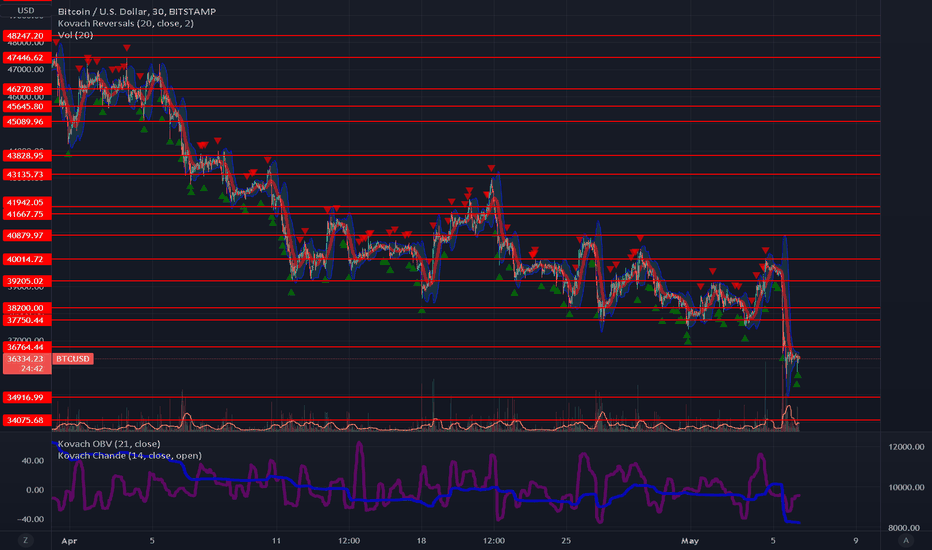Image resolution: width=932 pixels, height=550 pixels.
Task: Click the 40014.72 price level label
Action: (x=27, y=259)
